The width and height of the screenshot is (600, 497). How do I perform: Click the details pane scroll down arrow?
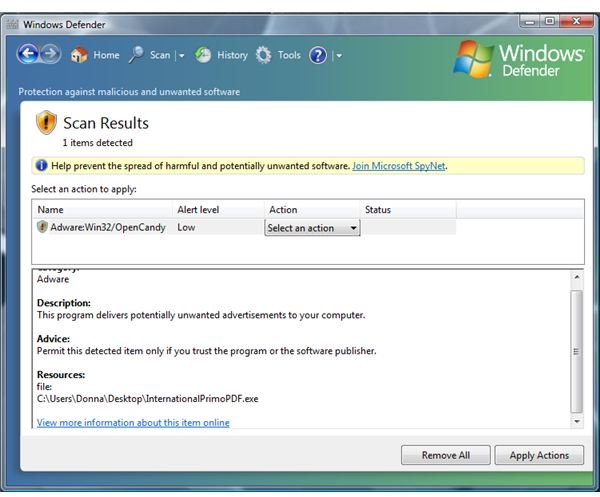point(577,422)
